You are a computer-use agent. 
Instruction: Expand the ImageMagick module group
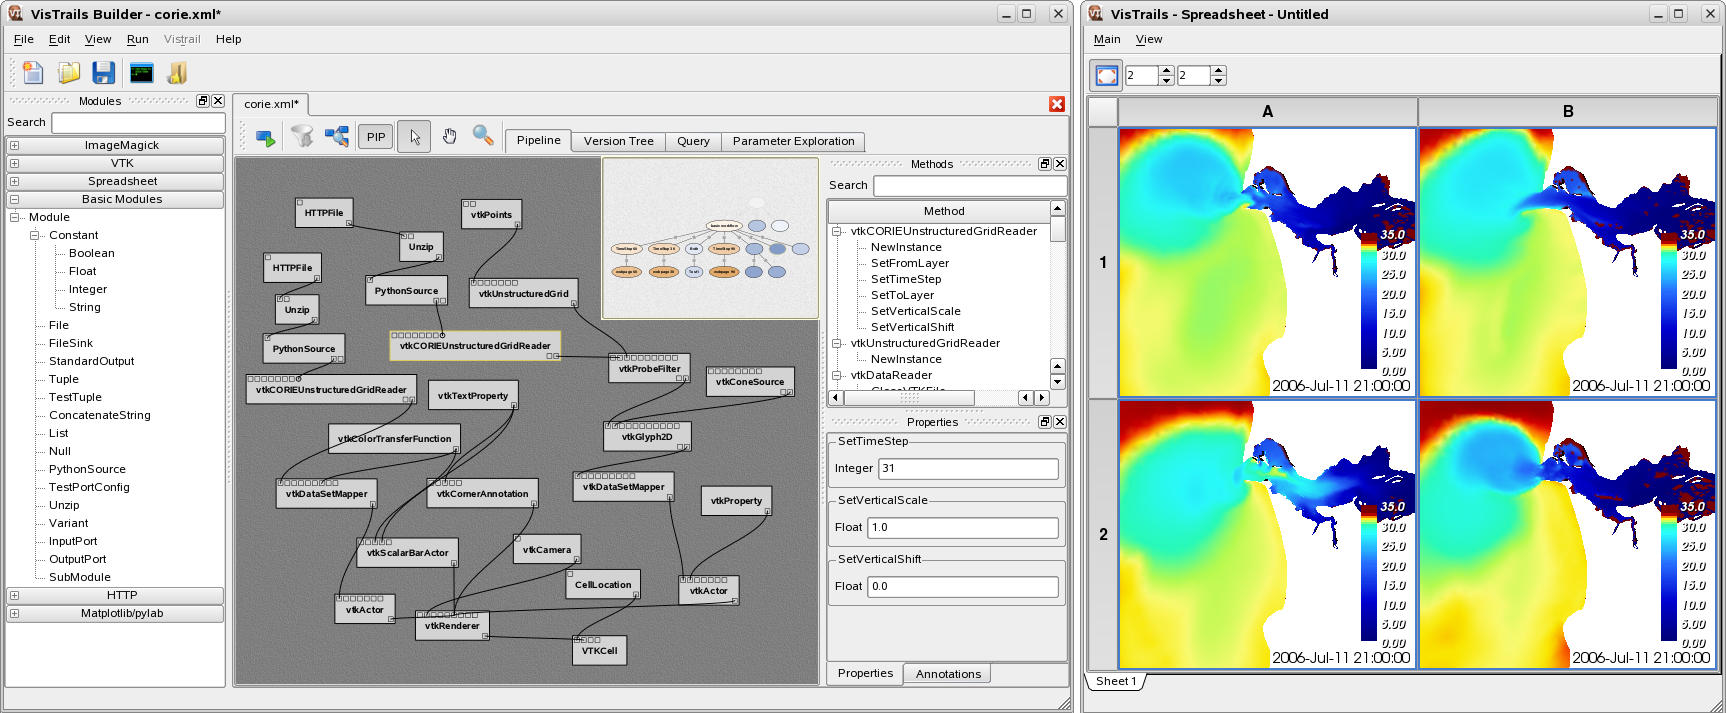[14, 146]
